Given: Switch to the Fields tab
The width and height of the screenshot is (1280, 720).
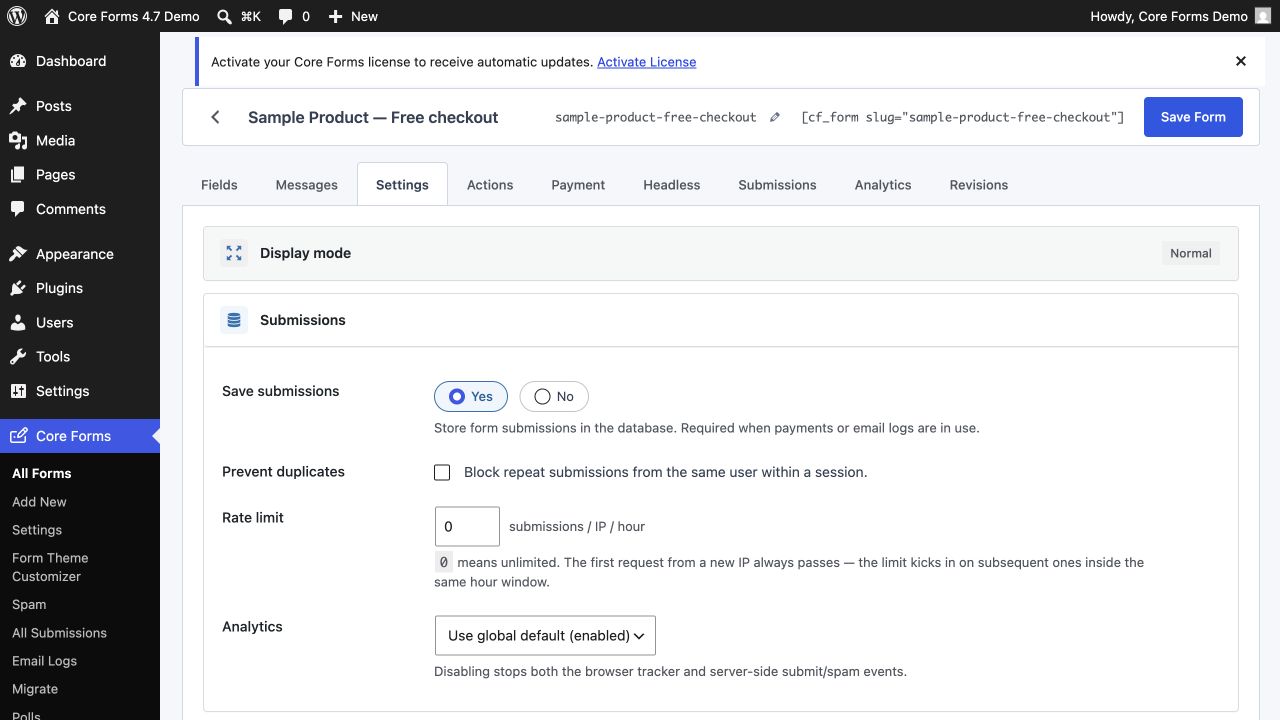Looking at the screenshot, I should [x=219, y=185].
